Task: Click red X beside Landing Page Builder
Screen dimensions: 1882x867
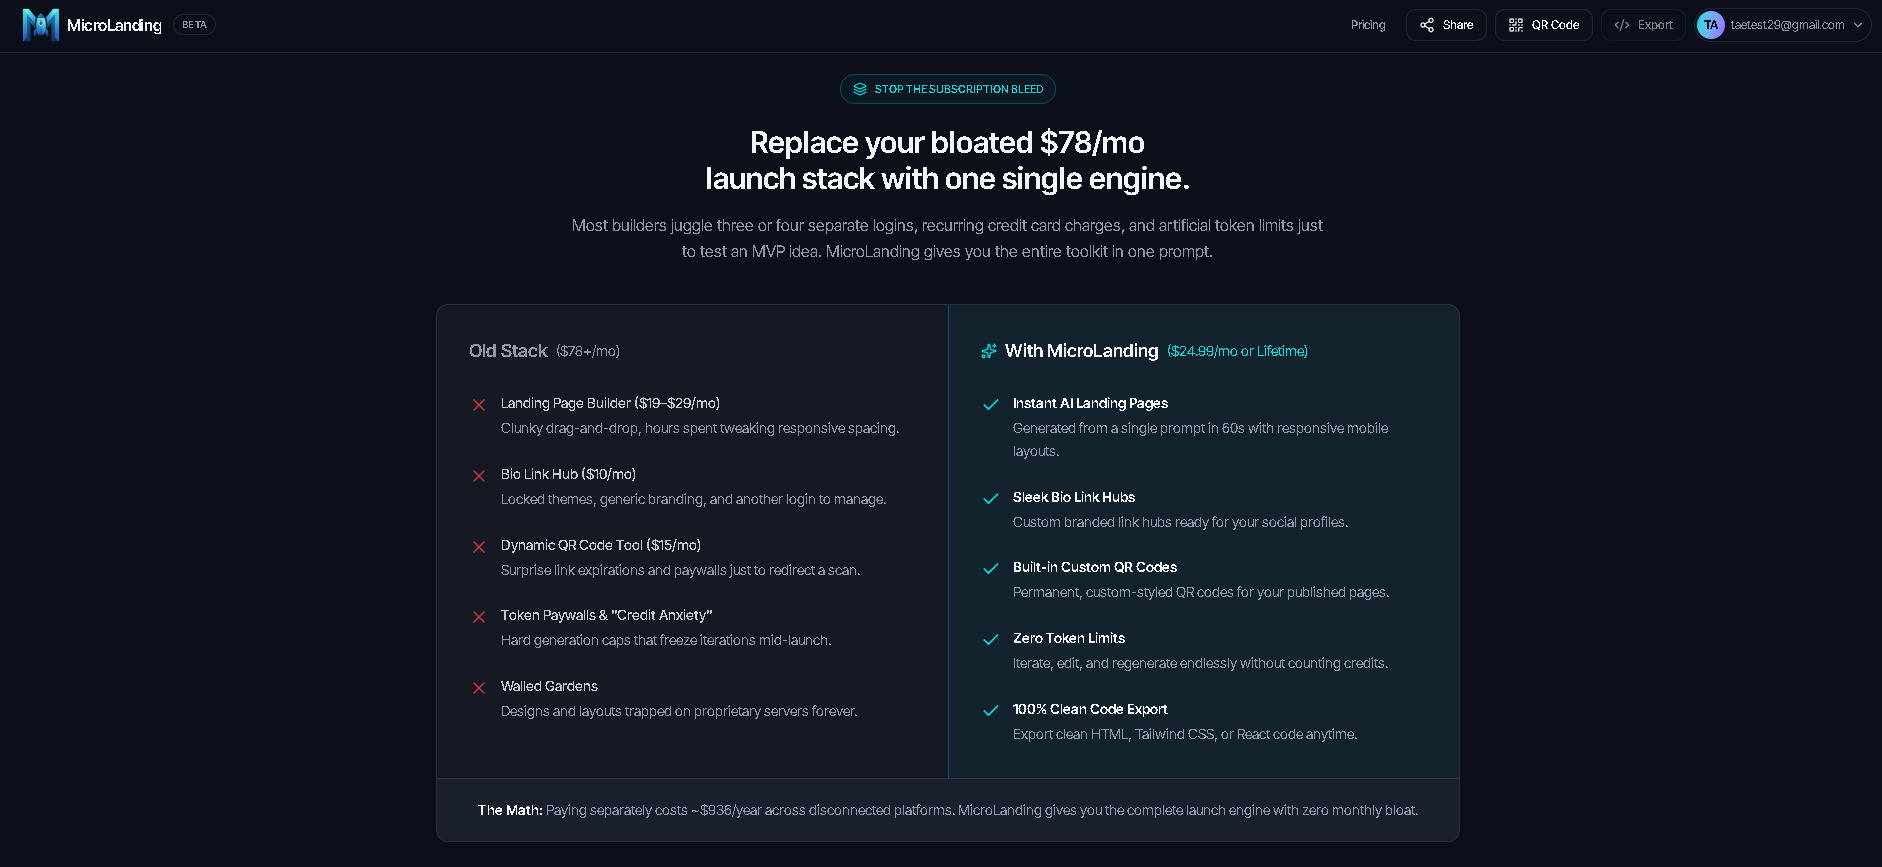Action: click(479, 405)
